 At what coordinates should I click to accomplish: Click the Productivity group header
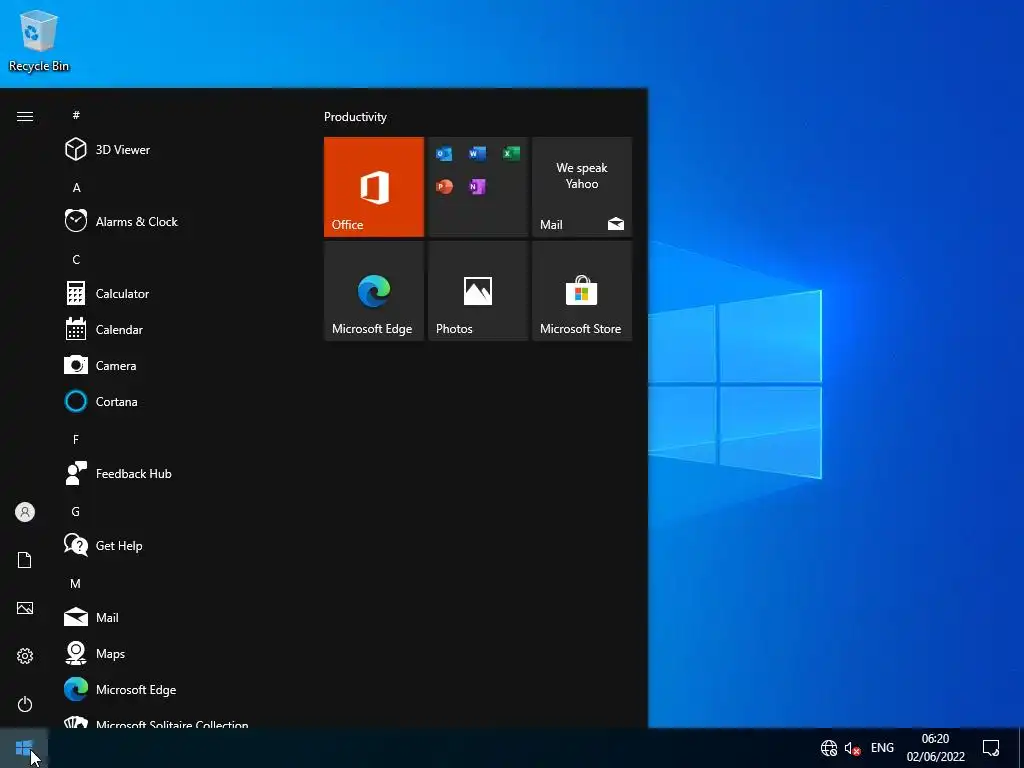(x=355, y=117)
